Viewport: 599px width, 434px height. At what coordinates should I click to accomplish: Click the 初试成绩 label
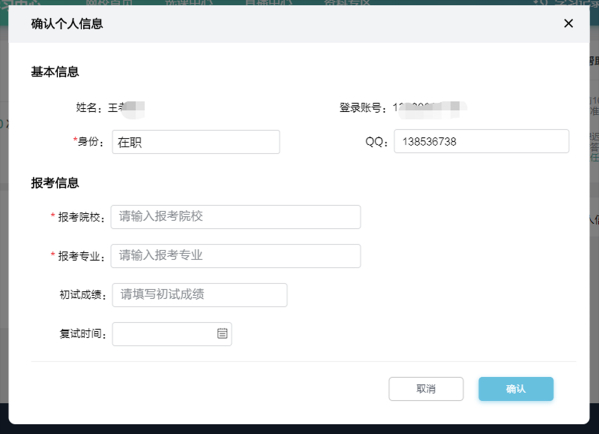(83, 295)
